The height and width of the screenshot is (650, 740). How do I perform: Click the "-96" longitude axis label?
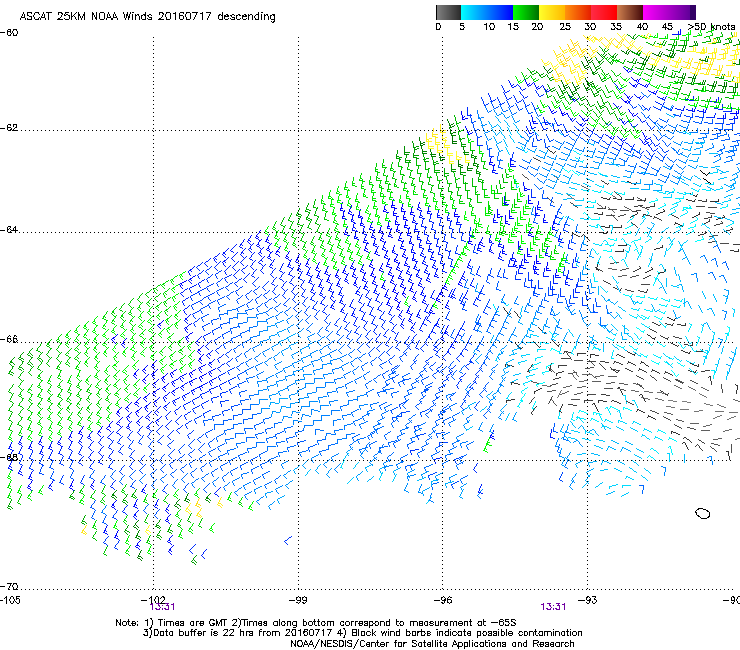(443, 600)
